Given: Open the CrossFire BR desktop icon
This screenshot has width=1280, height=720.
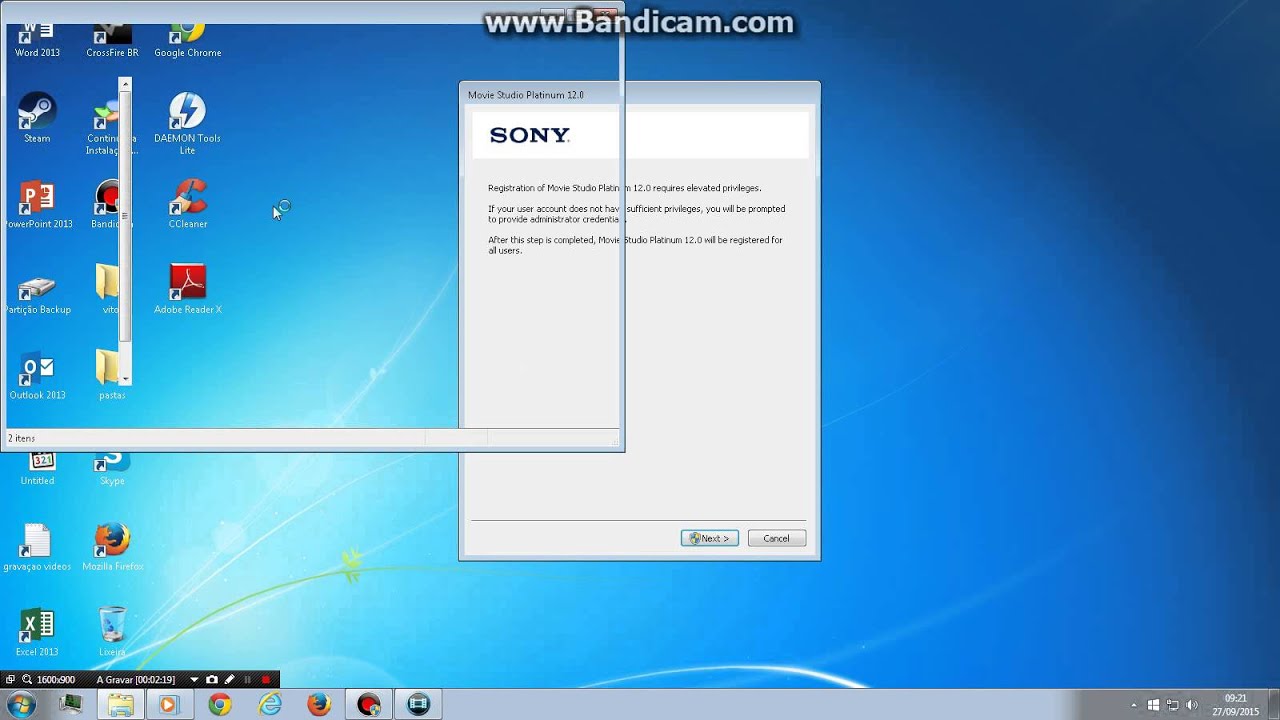Looking at the screenshot, I should pyautogui.click(x=112, y=41).
